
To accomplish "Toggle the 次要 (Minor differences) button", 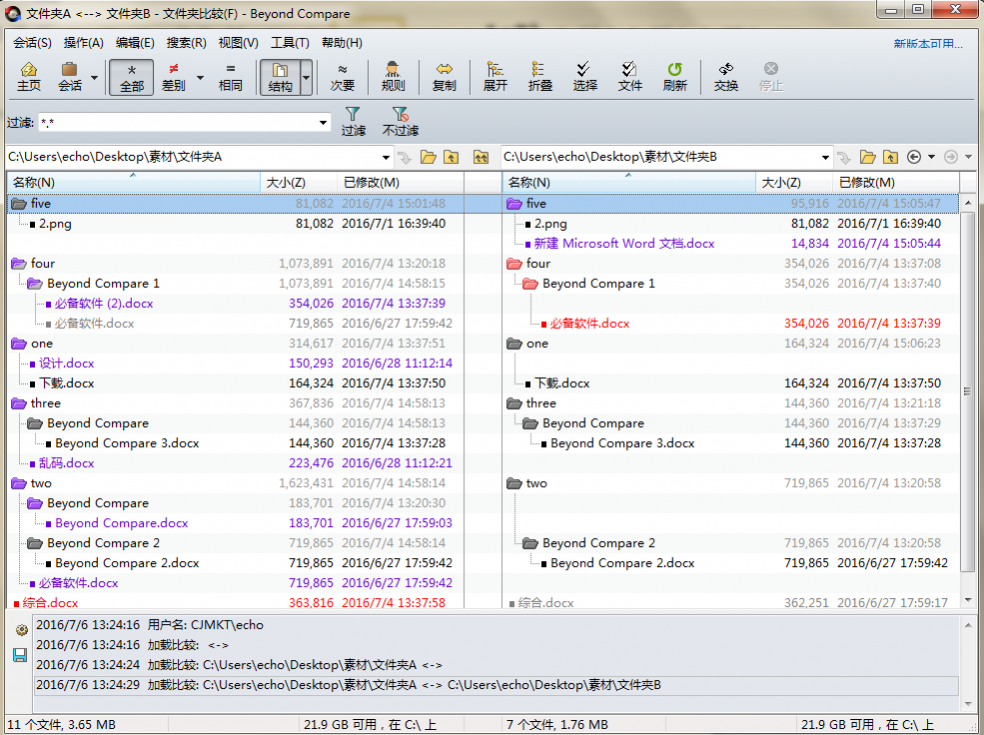I will [342, 77].
